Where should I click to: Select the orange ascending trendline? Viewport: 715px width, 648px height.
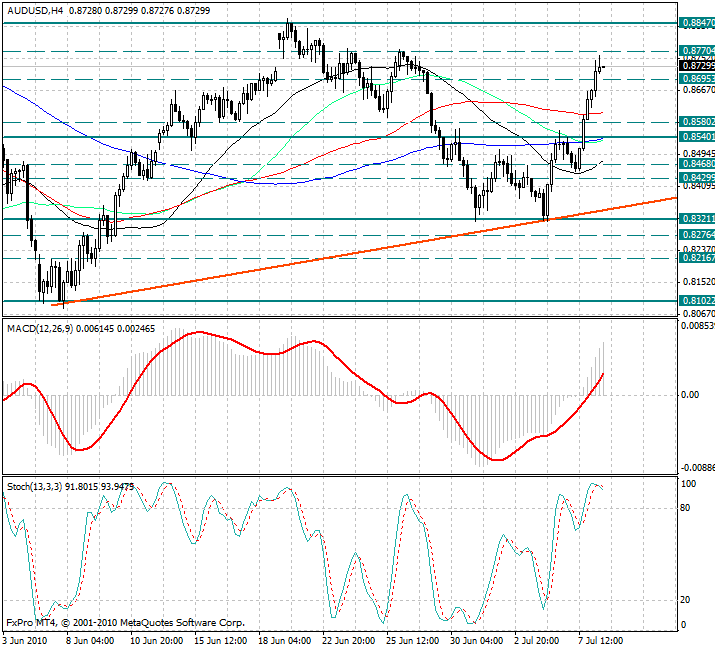pyautogui.click(x=365, y=250)
